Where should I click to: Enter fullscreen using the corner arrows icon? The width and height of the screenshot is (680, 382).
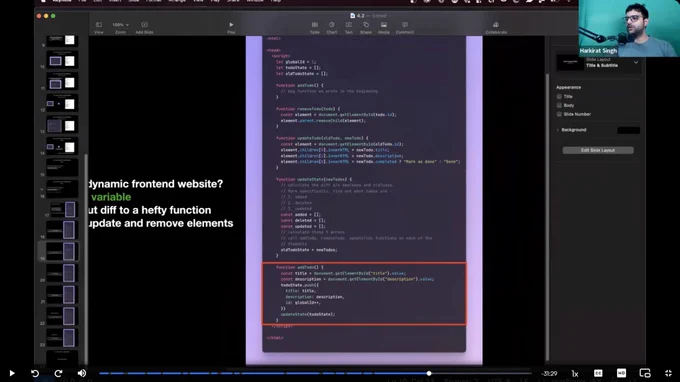click(668, 373)
